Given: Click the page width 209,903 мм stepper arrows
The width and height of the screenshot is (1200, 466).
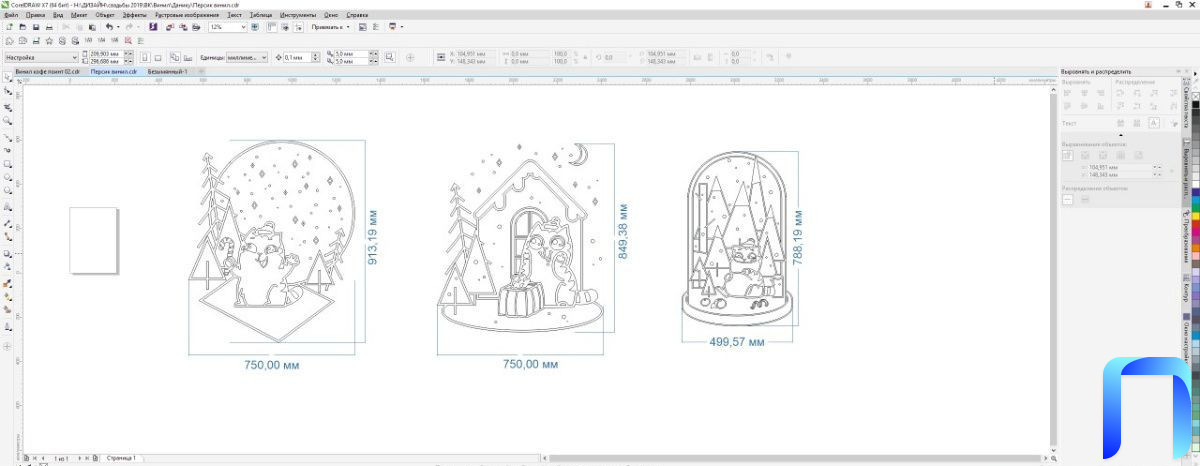Looking at the screenshot, I should [x=129, y=53].
